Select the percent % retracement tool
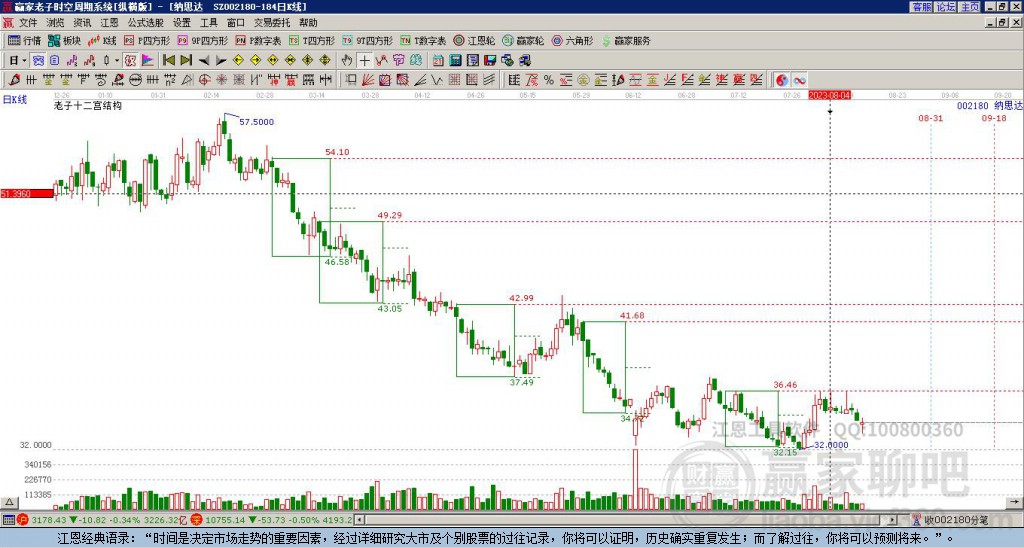This screenshot has height=548, width=1024. (549, 80)
